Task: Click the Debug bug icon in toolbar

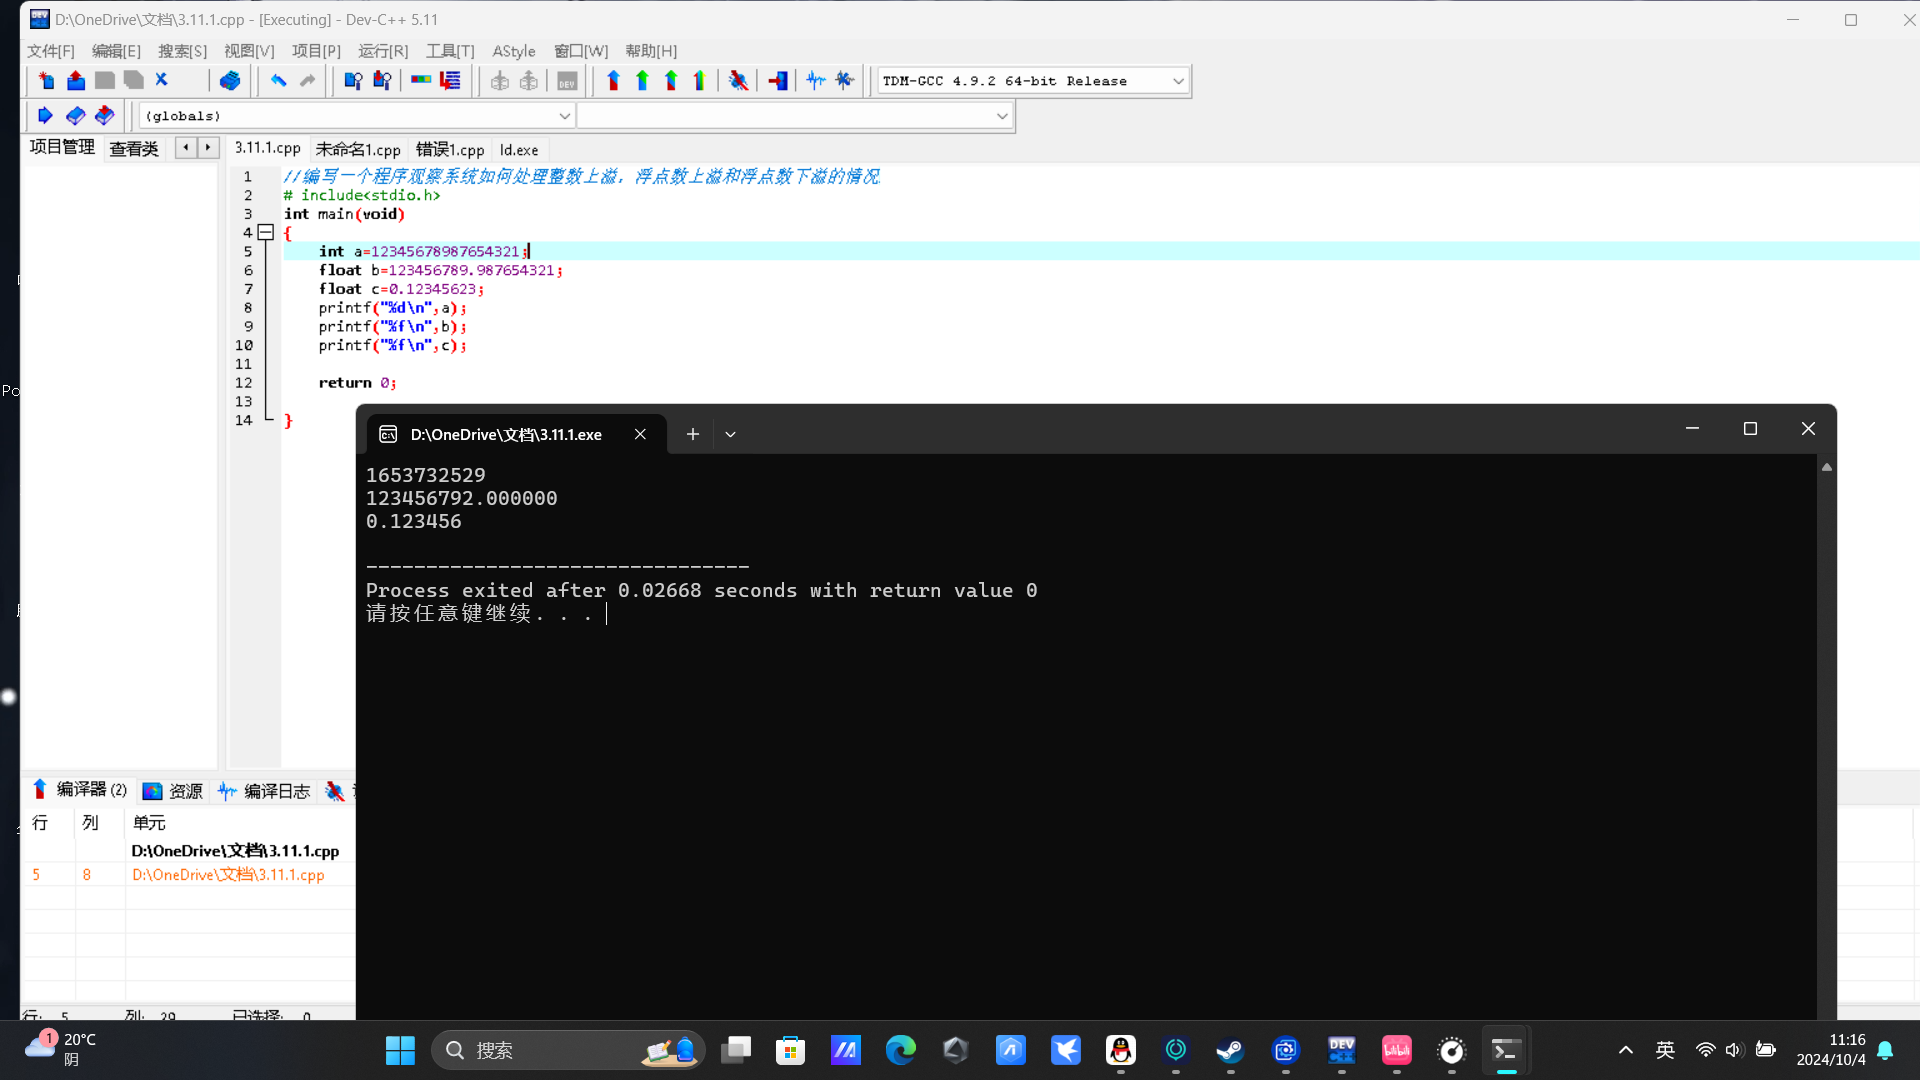Action: tap(738, 81)
